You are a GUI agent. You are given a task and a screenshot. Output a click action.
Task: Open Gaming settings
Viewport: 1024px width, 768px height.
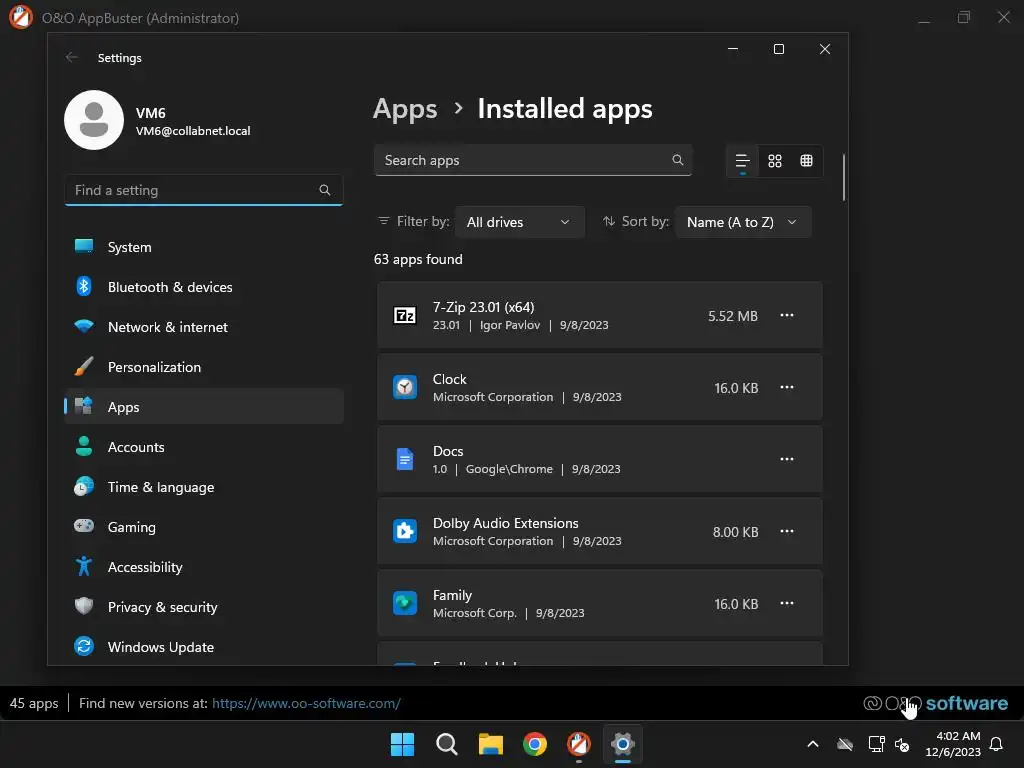pos(204,527)
